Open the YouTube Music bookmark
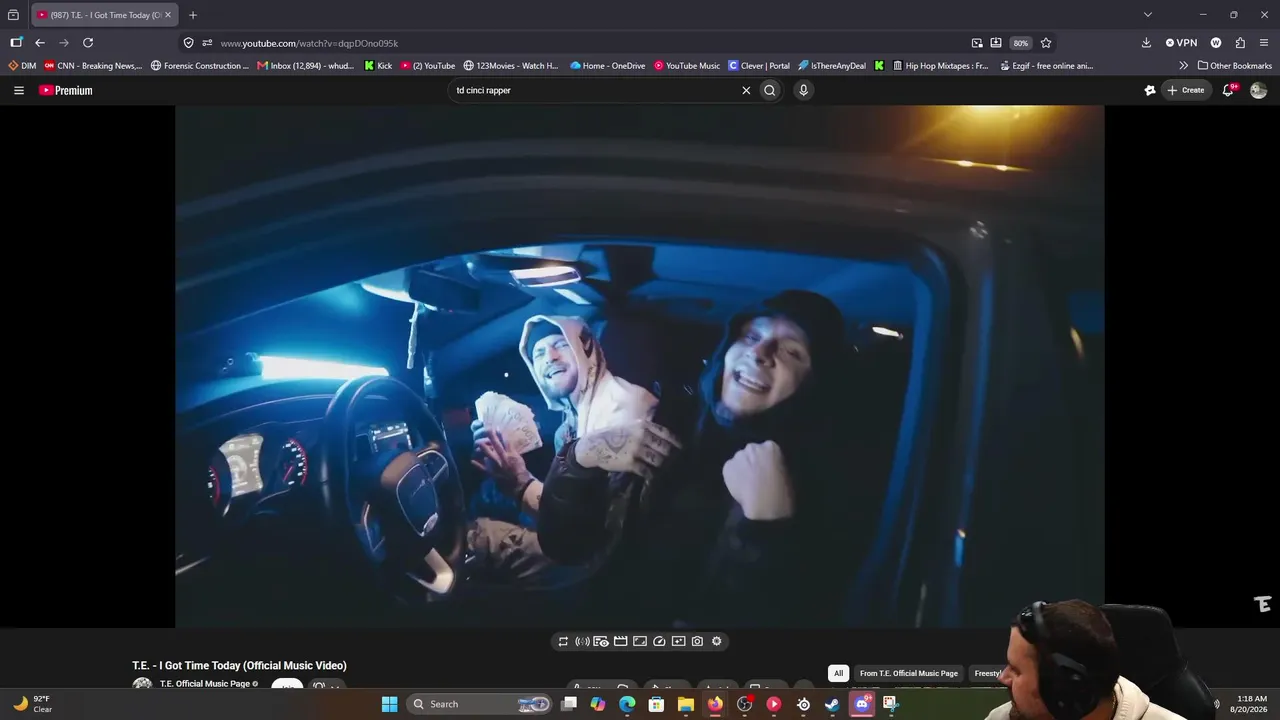This screenshot has height=720, width=1280. click(x=687, y=66)
